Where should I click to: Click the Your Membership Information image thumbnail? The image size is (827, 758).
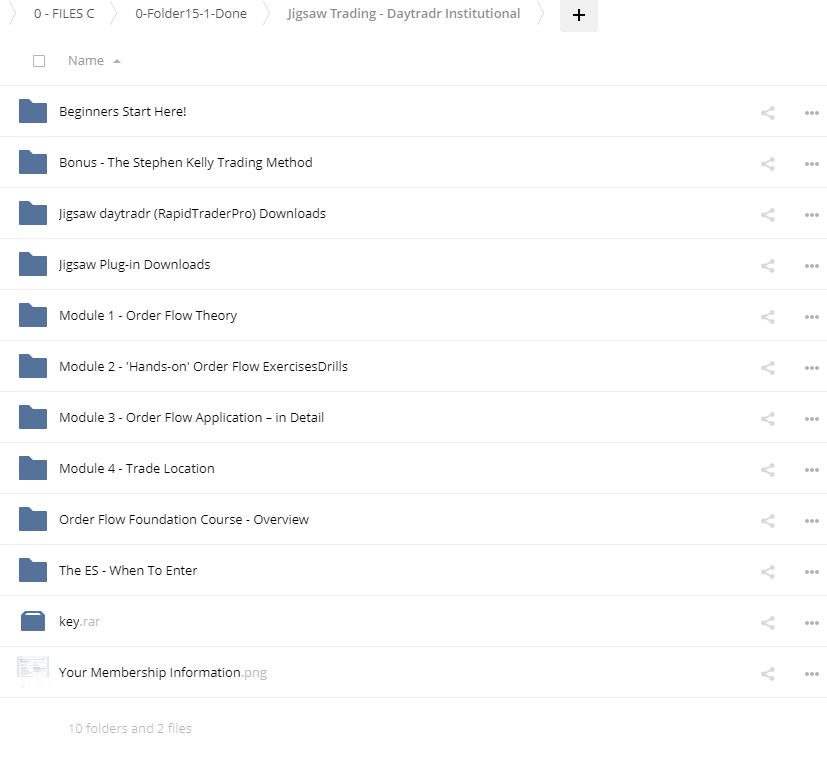pyautogui.click(x=33, y=671)
